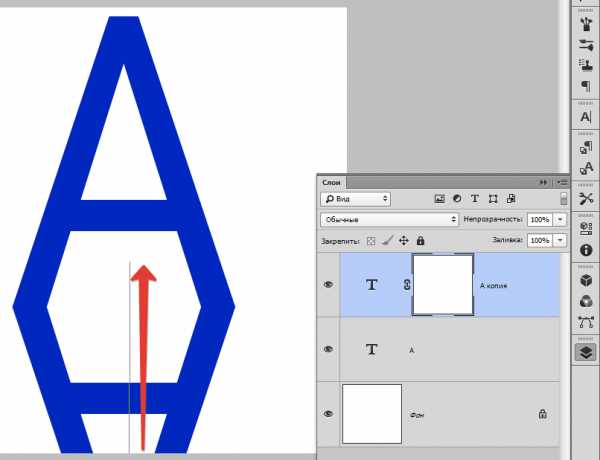Screen dimensions: 600x460
Task: Click the Заливка 100% value field
Action: click(x=540, y=240)
